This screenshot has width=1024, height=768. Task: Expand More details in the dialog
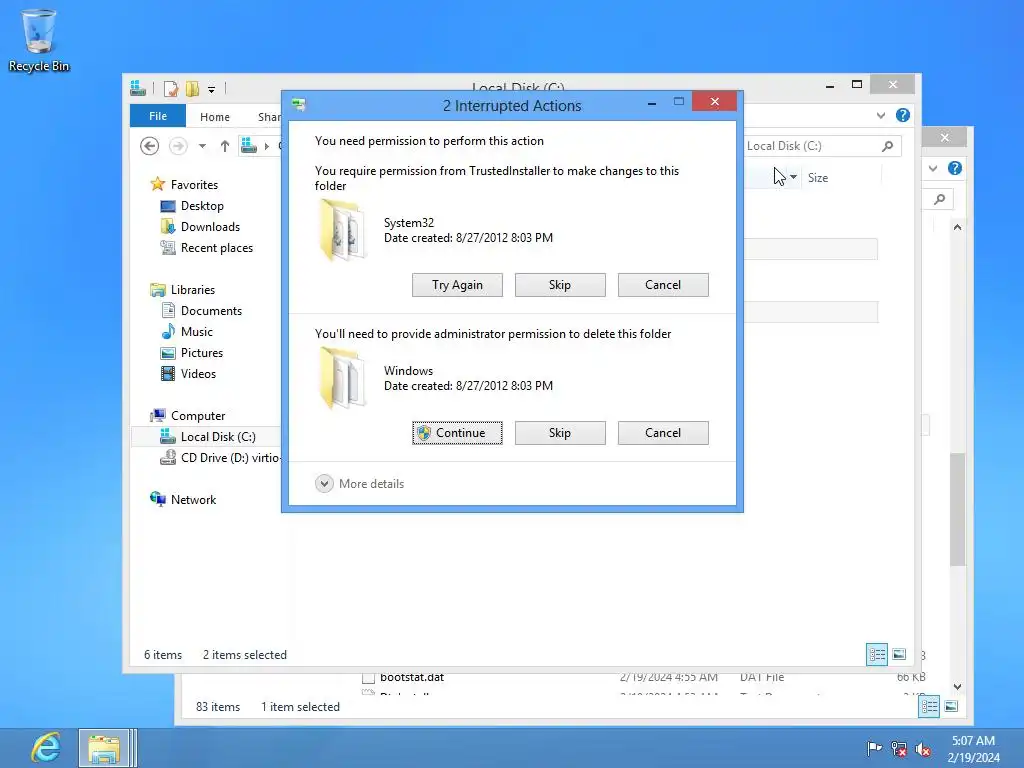pyautogui.click(x=360, y=484)
